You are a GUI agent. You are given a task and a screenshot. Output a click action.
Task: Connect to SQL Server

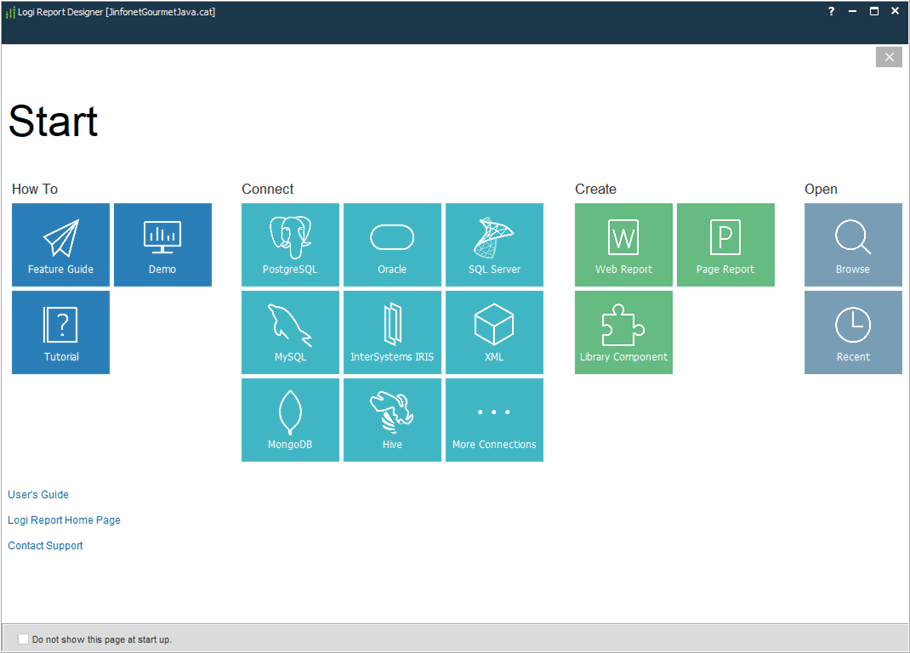tap(494, 244)
